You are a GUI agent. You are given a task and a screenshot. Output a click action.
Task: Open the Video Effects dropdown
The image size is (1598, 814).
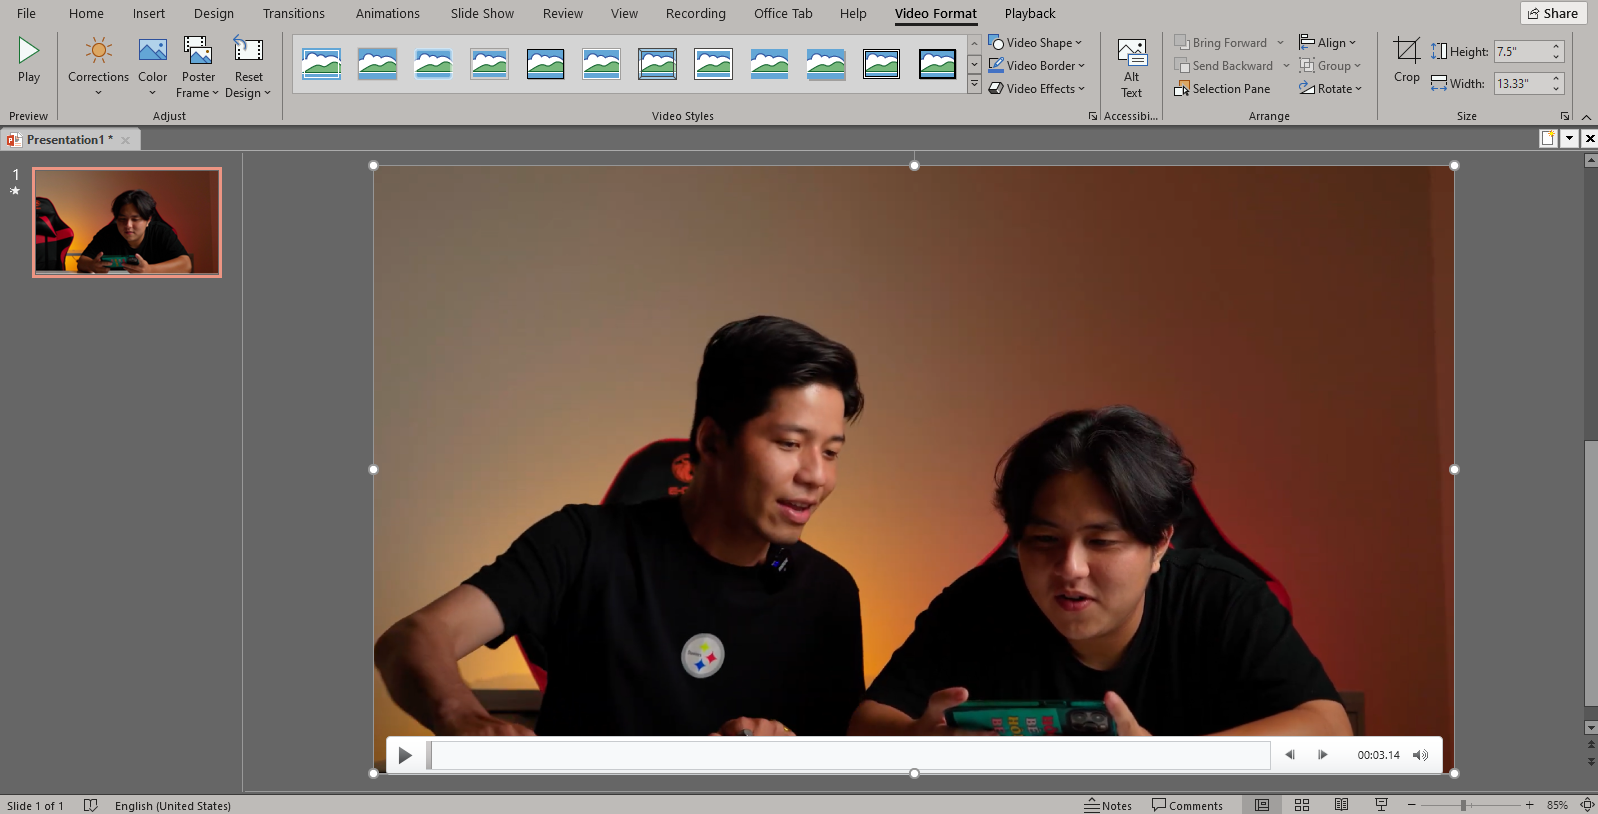(1036, 89)
